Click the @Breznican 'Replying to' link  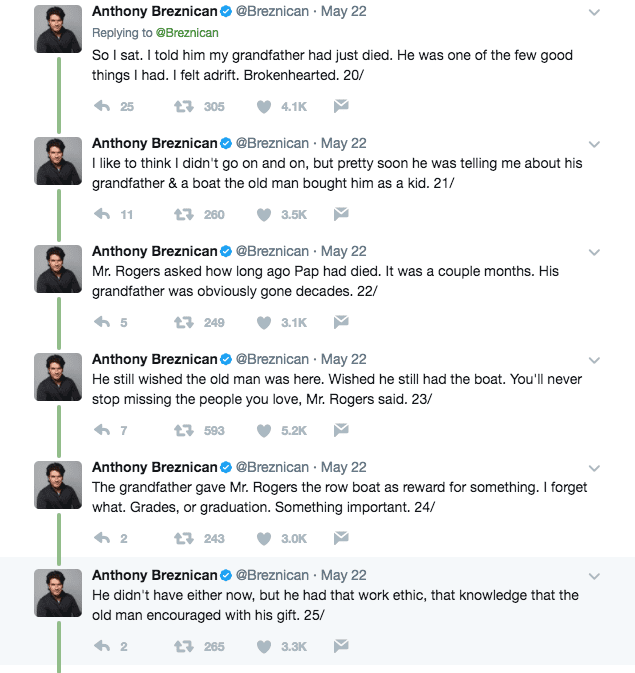pos(187,33)
